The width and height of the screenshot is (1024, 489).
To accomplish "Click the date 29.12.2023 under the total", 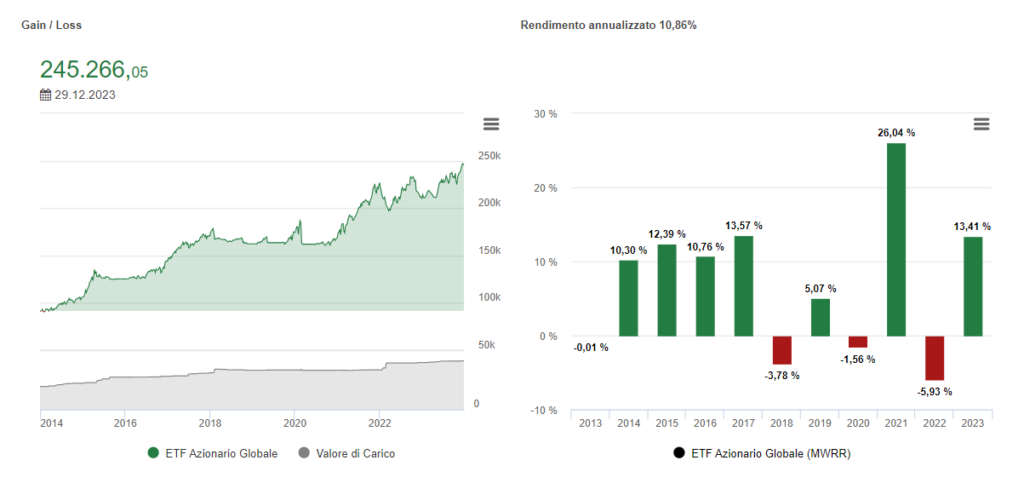I will coord(84,95).
